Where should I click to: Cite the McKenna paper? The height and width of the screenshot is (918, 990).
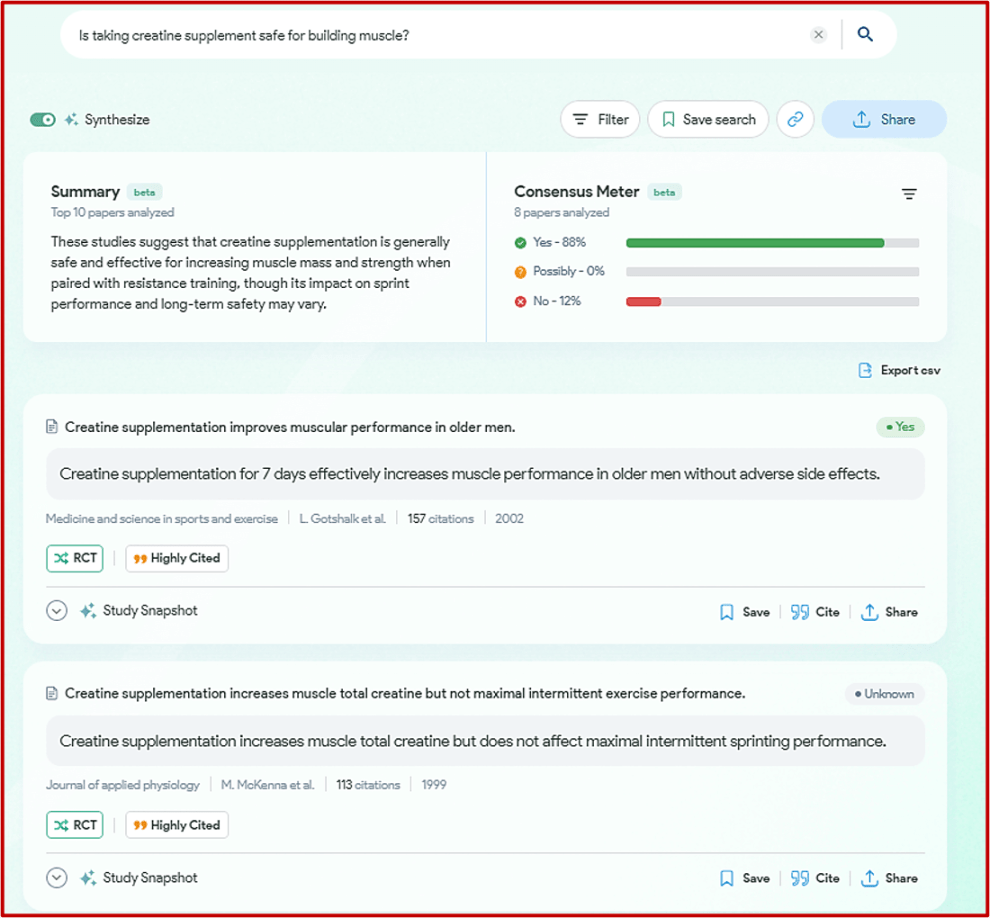pos(815,878)
